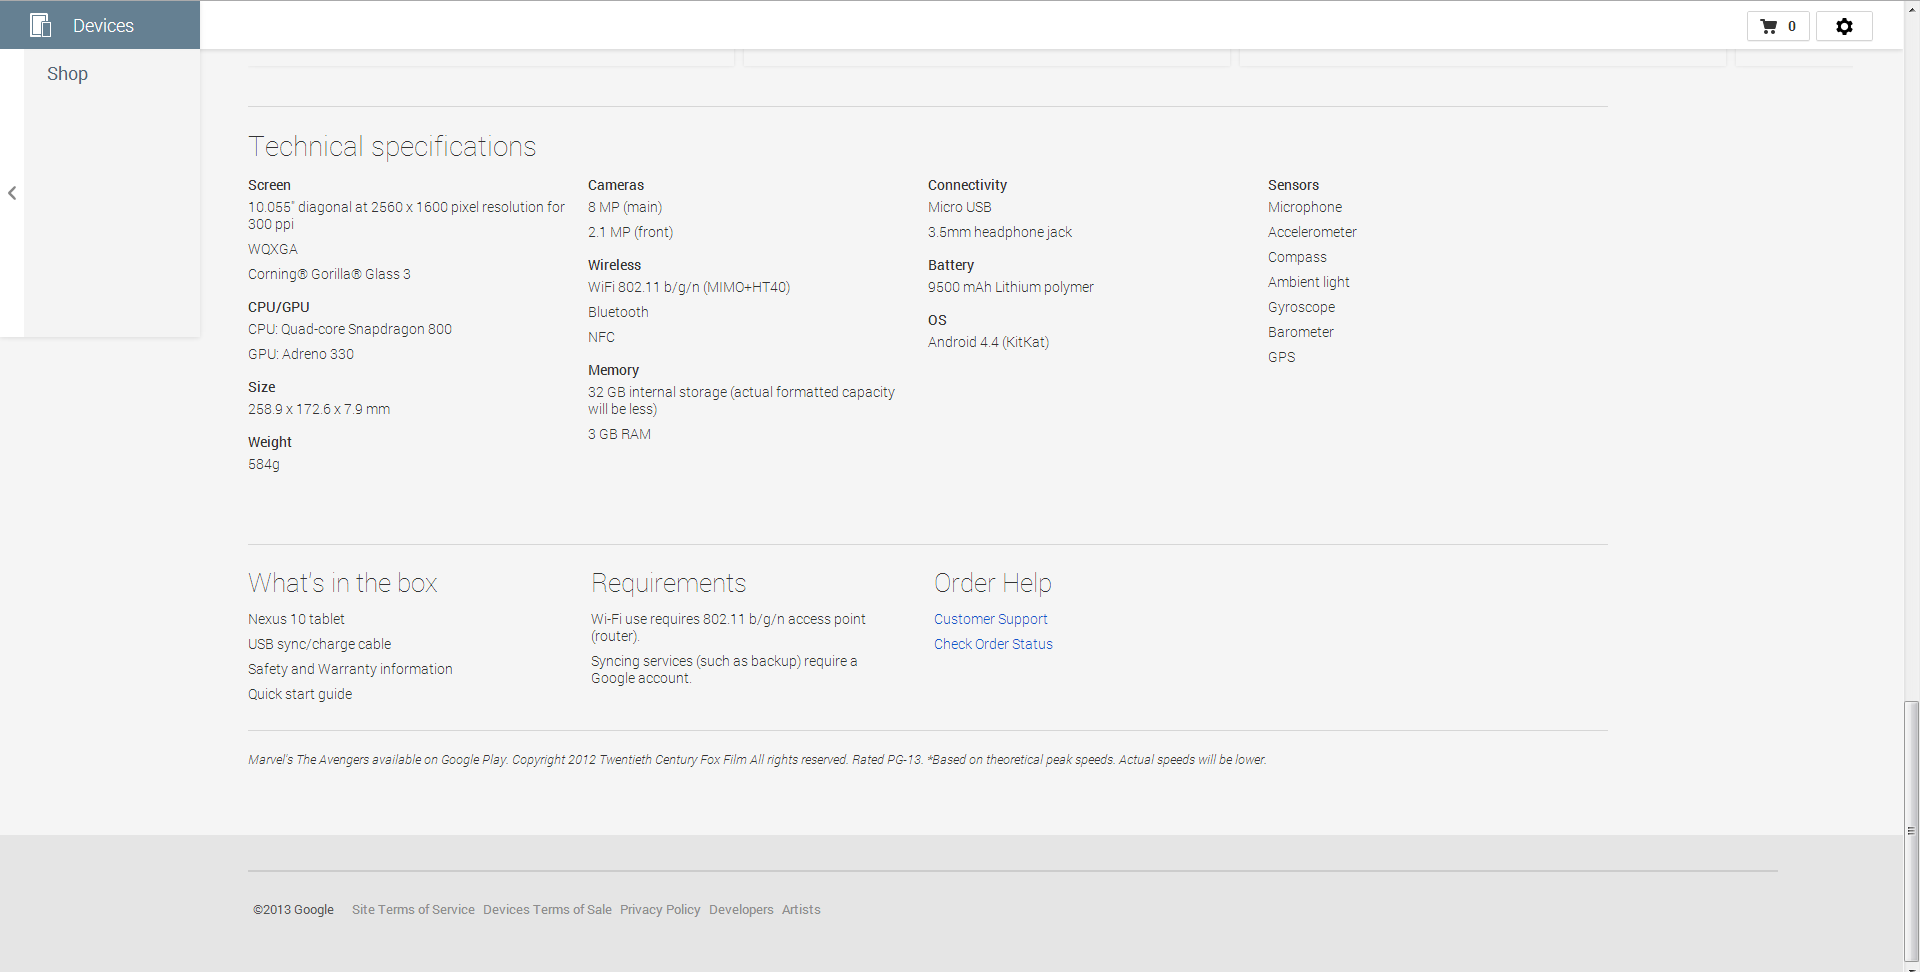Click the Devices icon in the header

40,25
